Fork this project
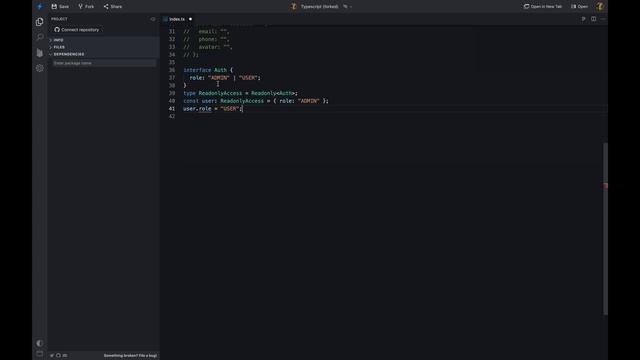Screen dimensions: 640x360 [x=86, y=7]
